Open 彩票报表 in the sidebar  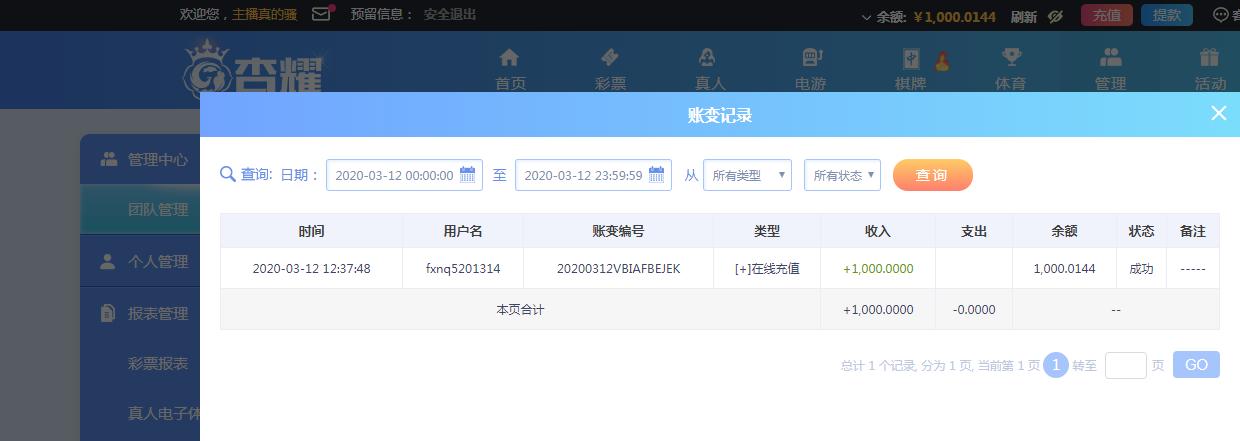coord(158,364)
